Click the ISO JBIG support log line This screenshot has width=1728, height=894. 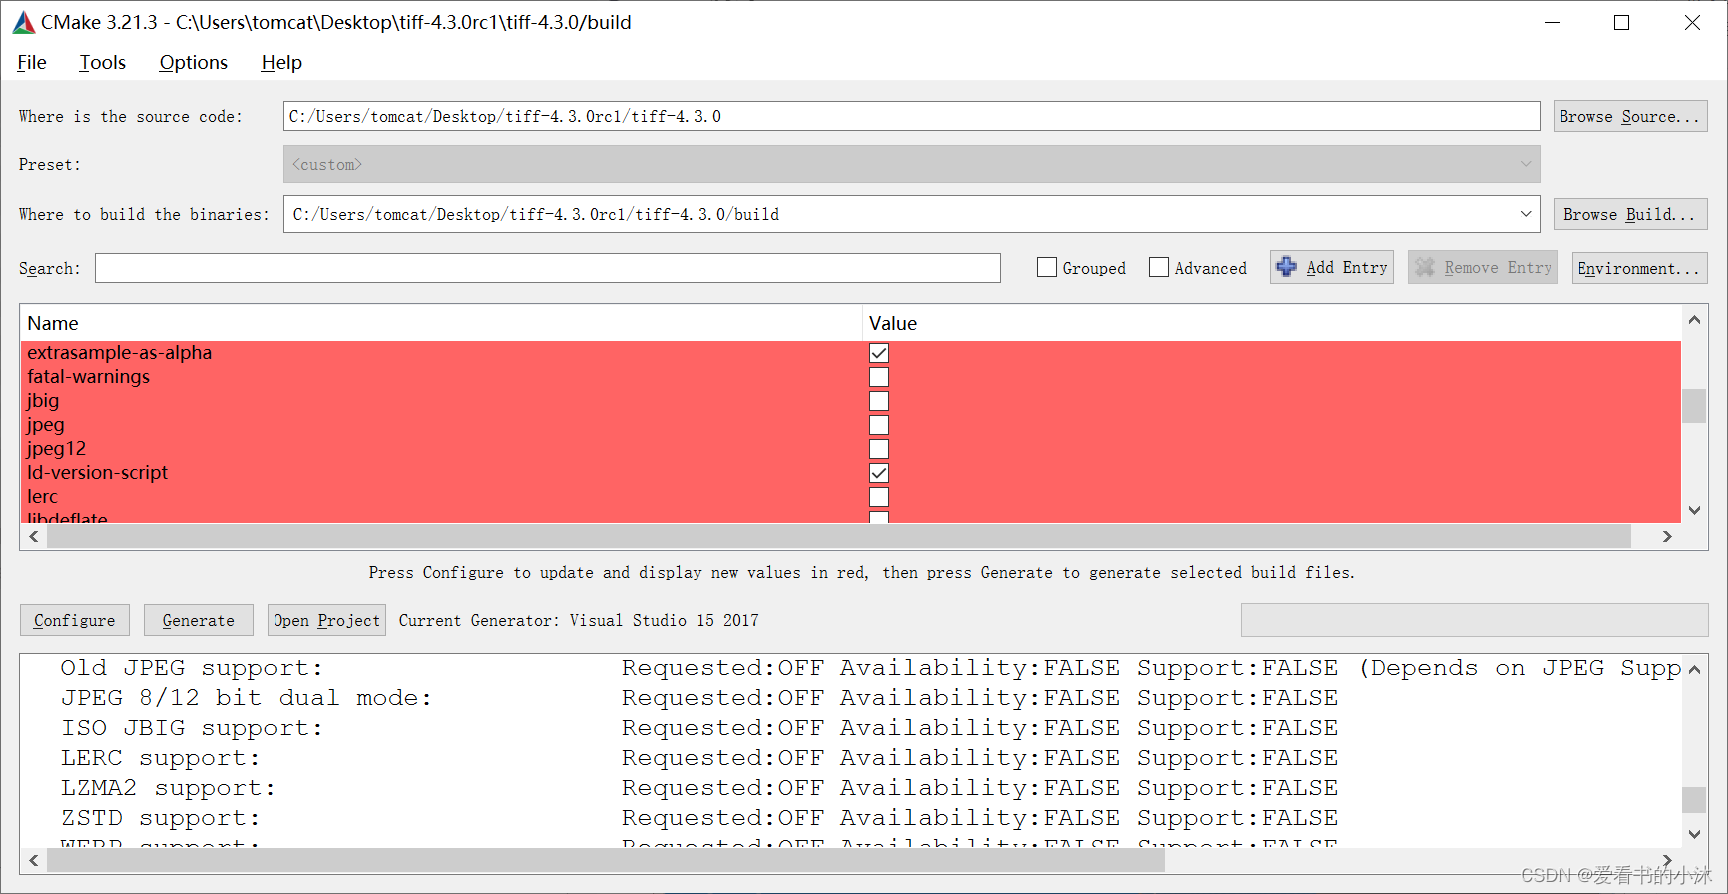point(699,728)
